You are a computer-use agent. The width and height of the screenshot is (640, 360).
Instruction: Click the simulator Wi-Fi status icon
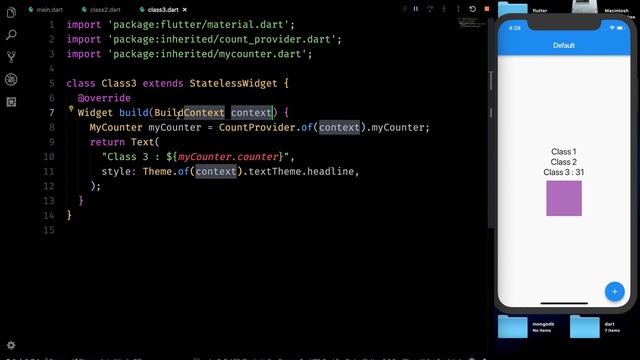[611, 28]
